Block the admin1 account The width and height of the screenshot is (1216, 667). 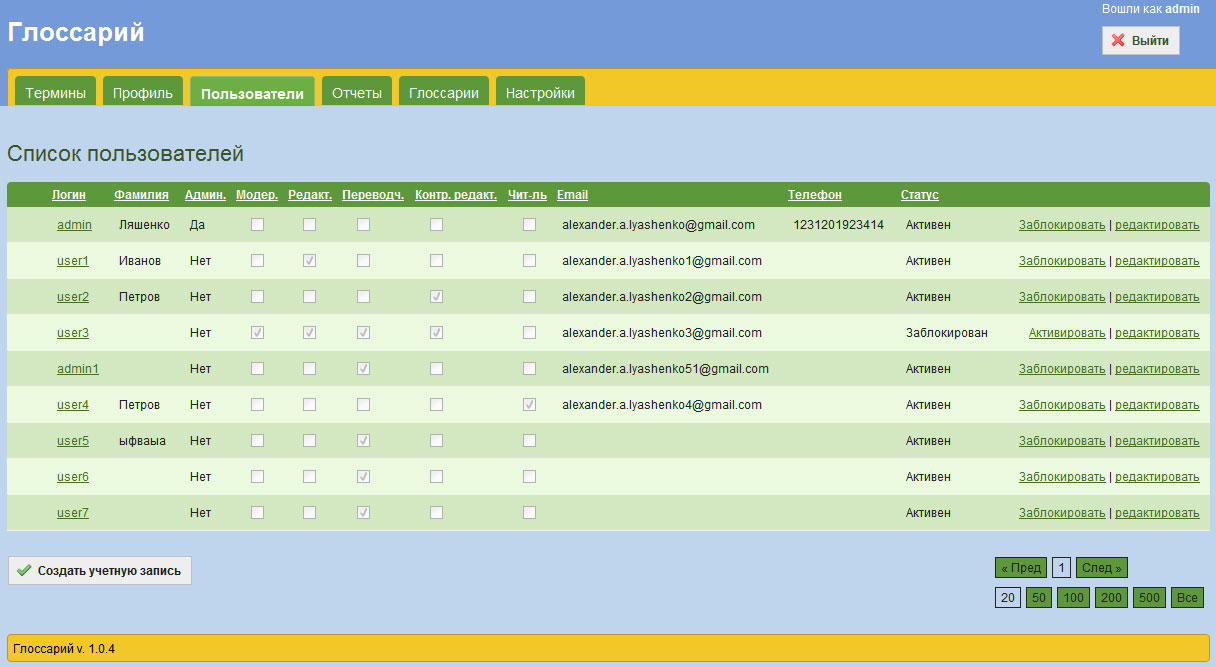[x=1062, y=369]
